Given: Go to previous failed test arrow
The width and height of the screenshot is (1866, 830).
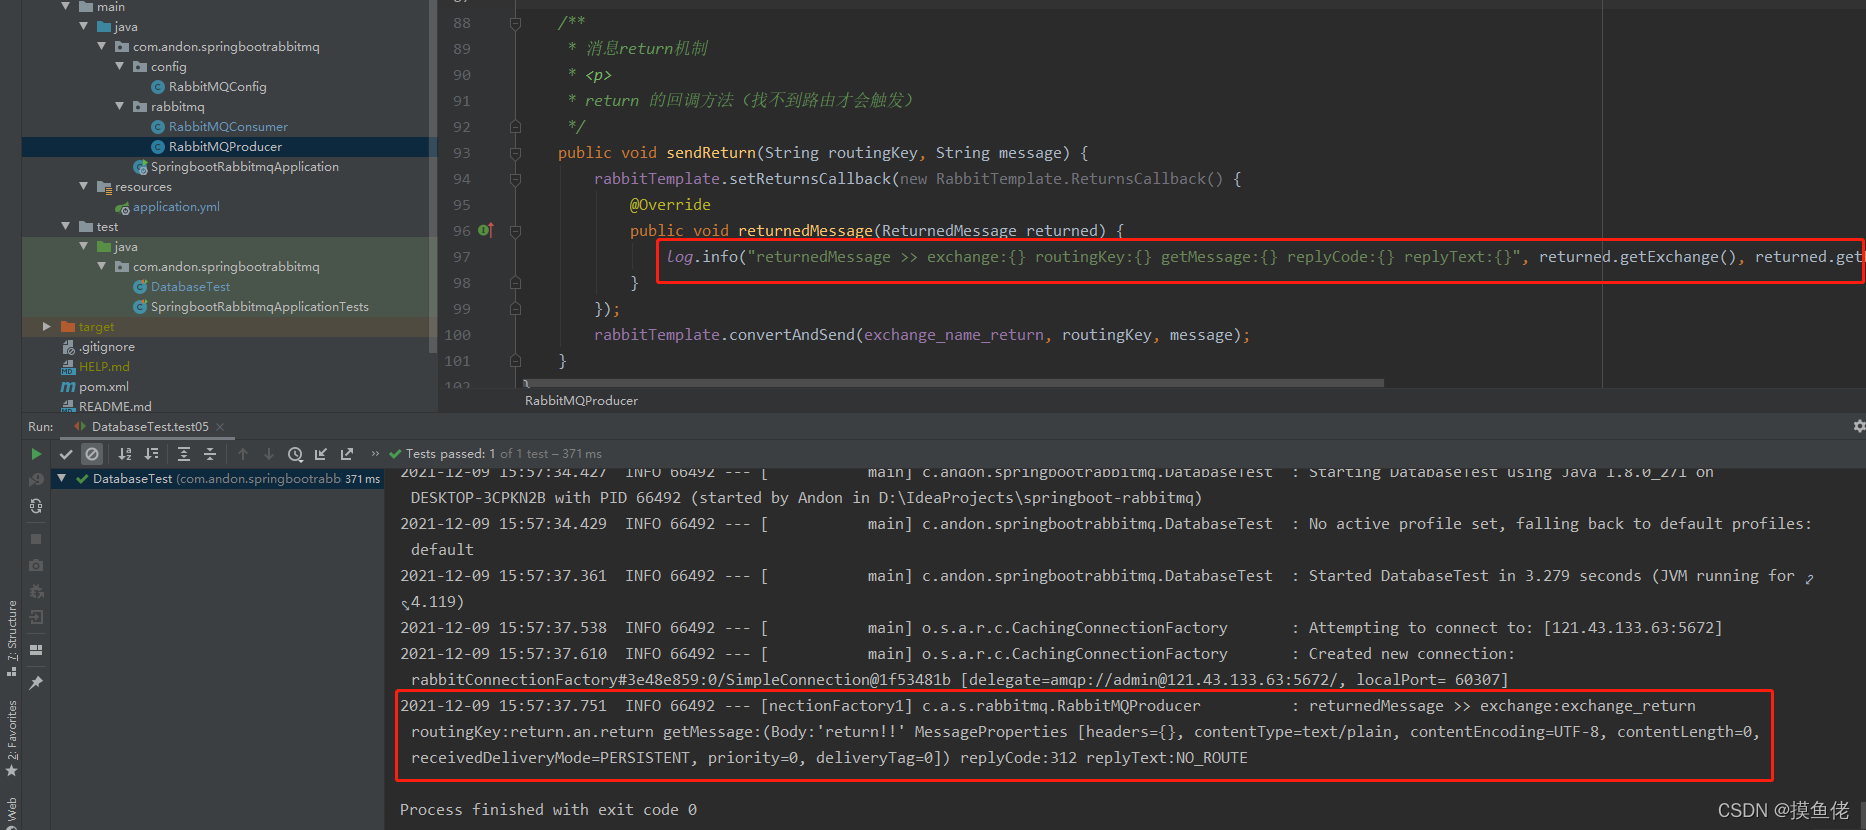Looking at the screenshot, I should [242, 454].
